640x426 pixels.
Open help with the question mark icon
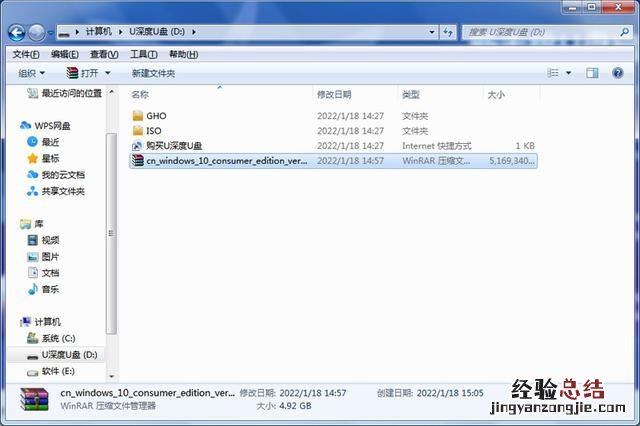[618, 73]
